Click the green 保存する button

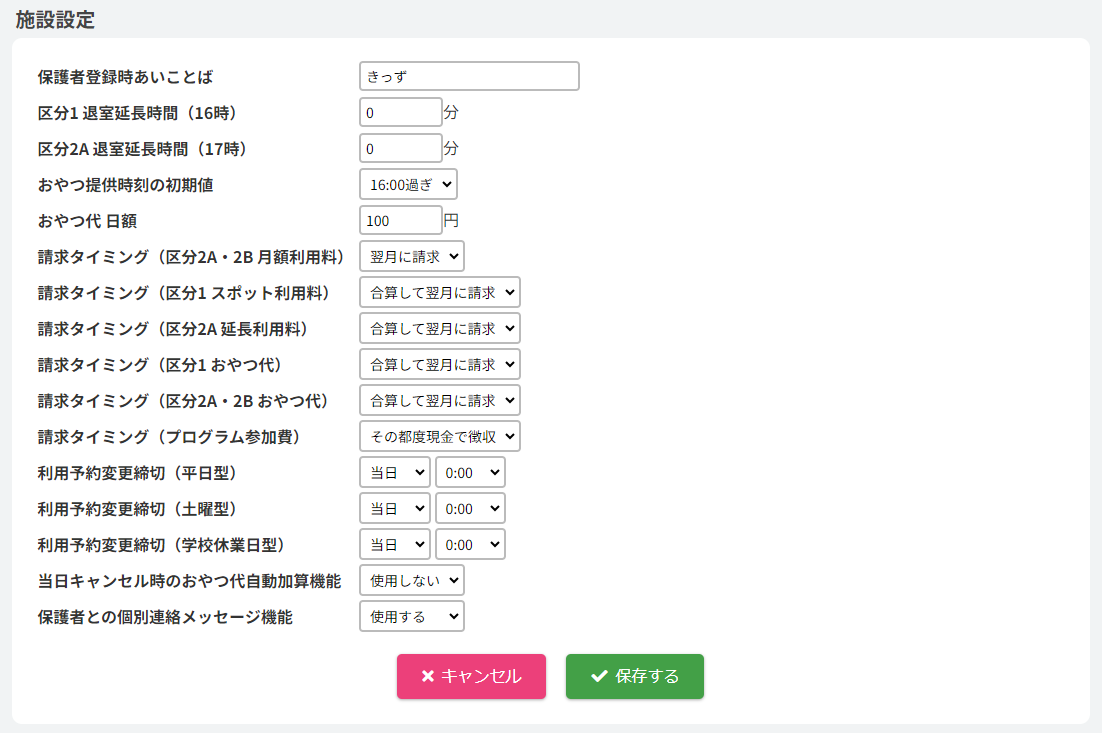point(634,676)
